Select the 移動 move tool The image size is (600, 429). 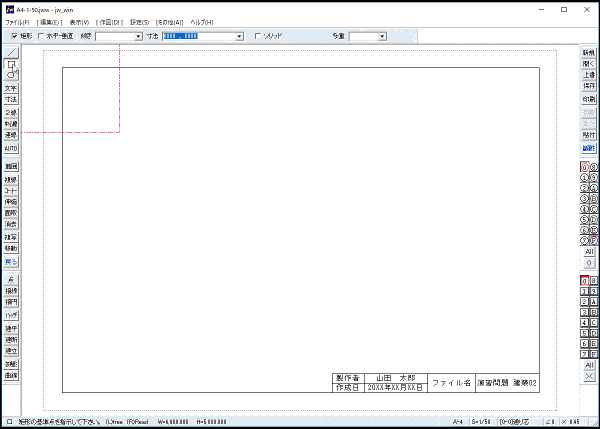(11, 248)
